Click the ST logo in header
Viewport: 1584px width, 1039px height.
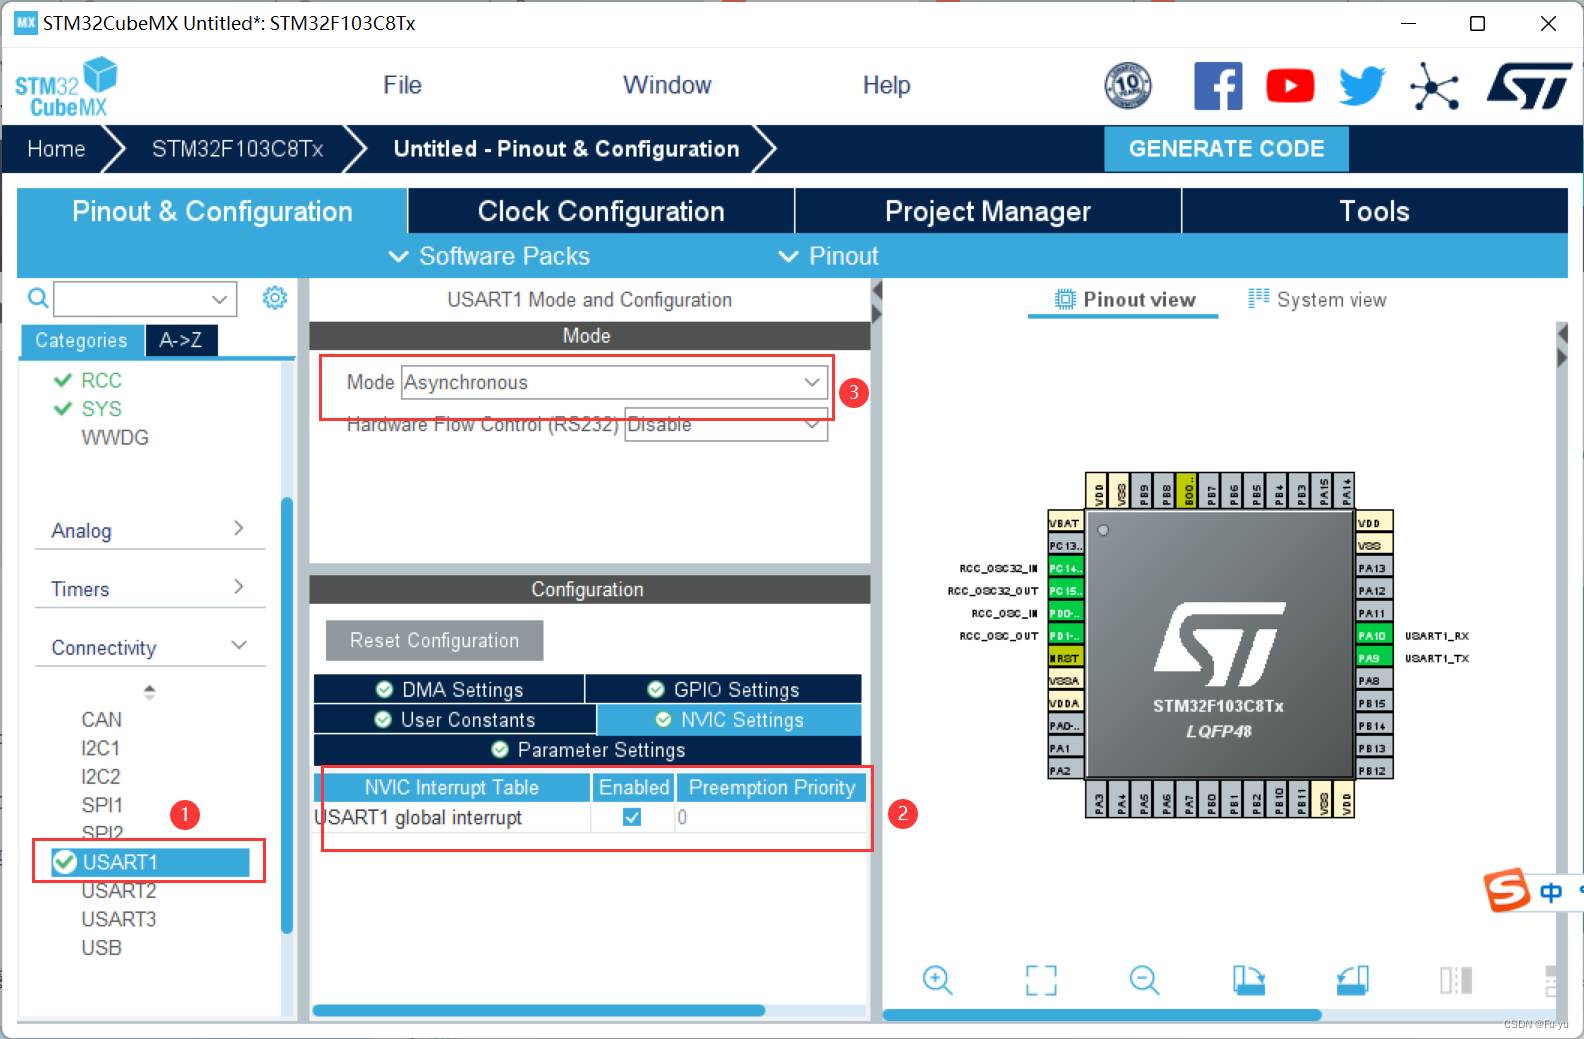[x=1529, y=86]
